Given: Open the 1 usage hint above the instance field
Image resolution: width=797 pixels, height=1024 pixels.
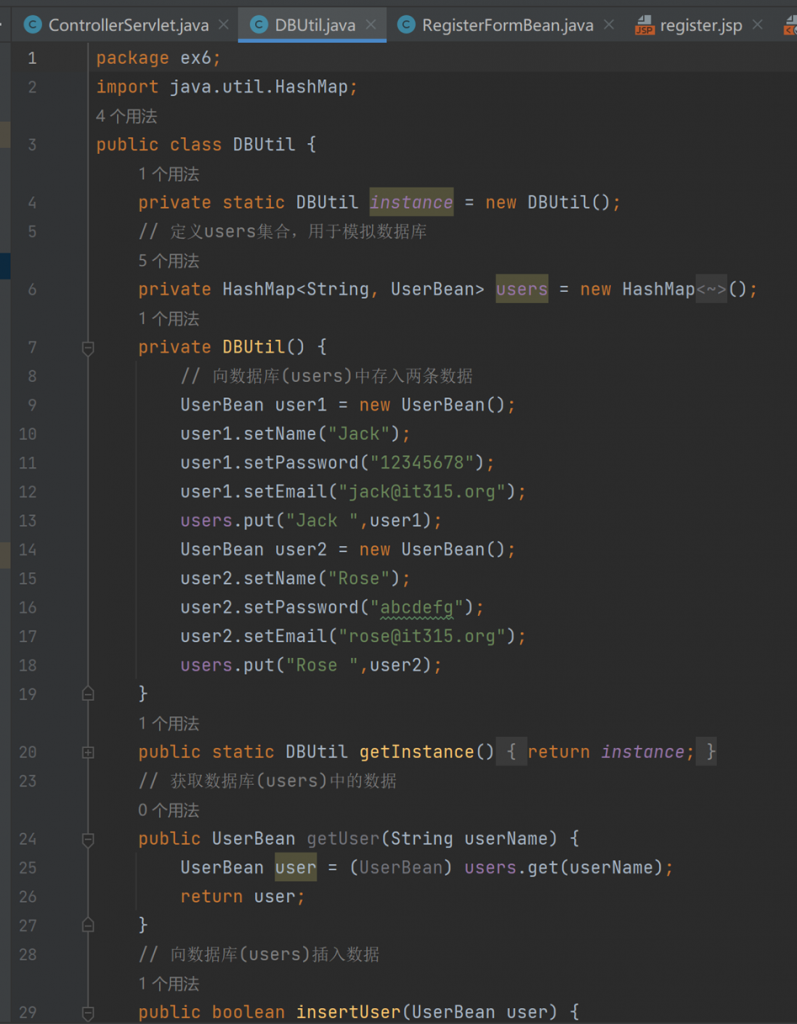Looking at the screenshot, I should [x=169, y=174].
